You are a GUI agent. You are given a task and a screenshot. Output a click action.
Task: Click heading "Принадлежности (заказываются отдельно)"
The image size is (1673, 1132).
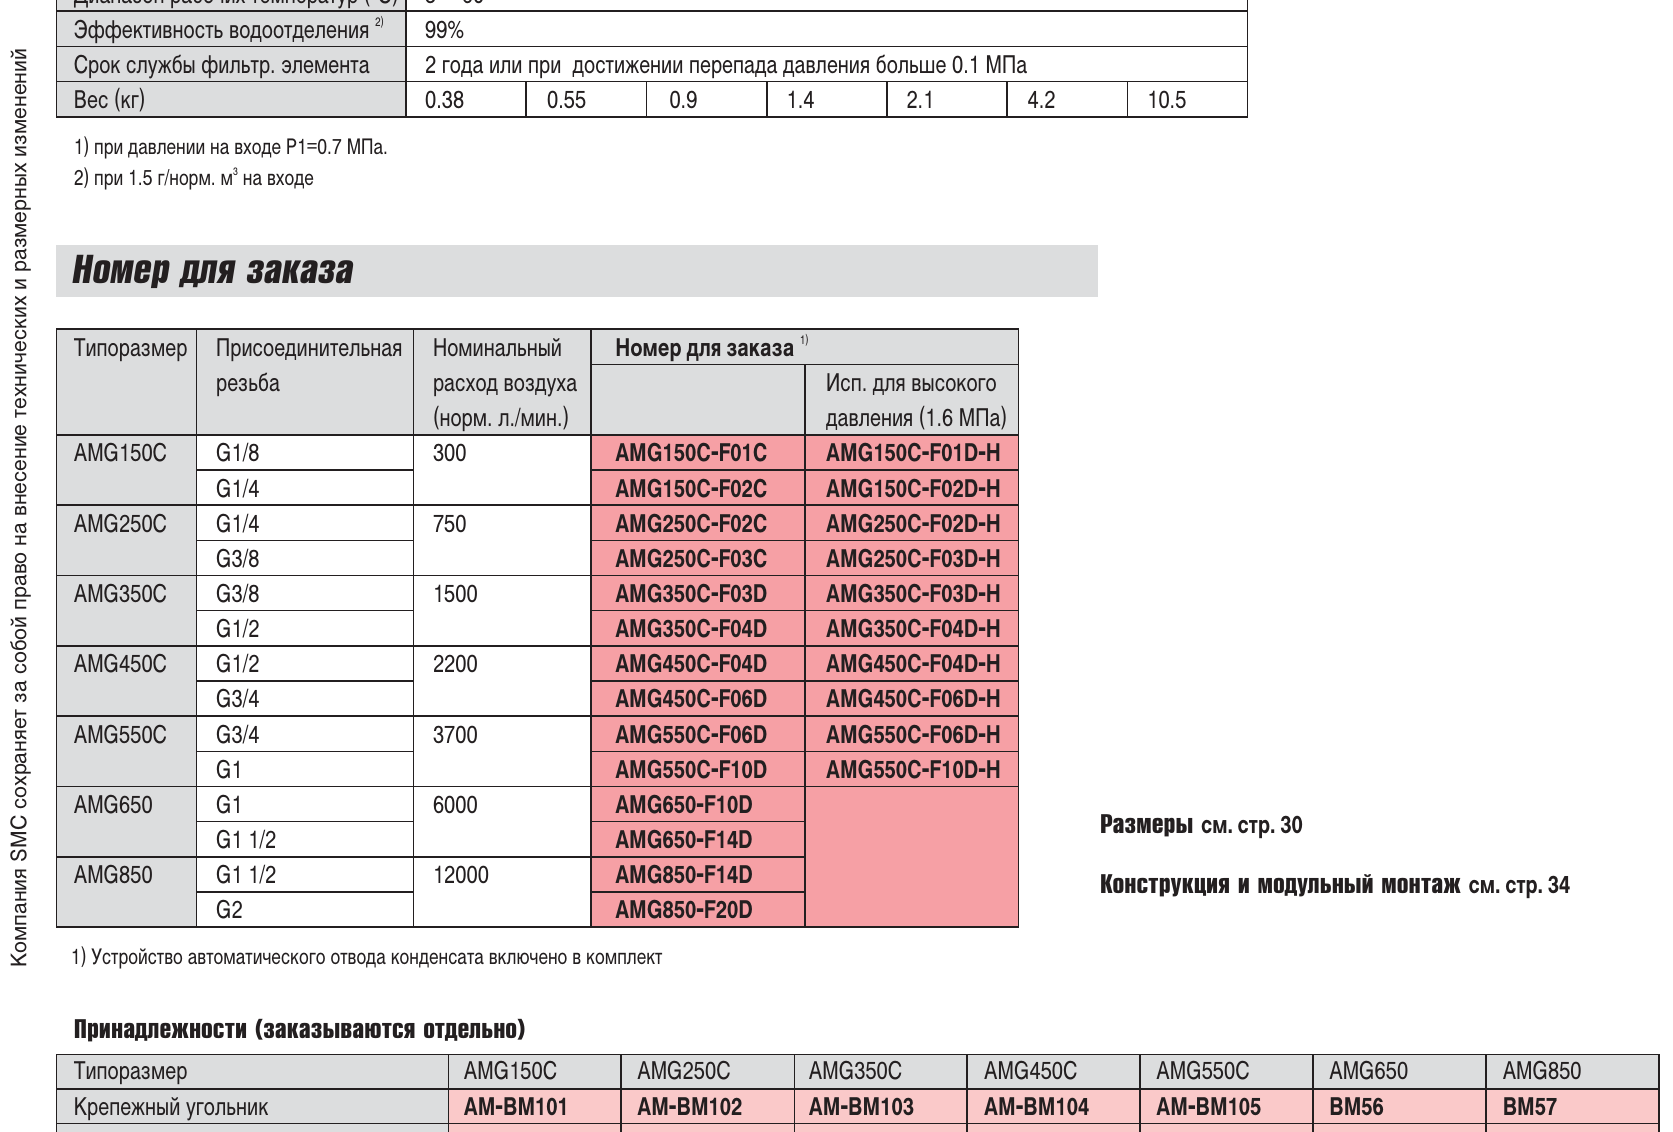[299, 1029]
